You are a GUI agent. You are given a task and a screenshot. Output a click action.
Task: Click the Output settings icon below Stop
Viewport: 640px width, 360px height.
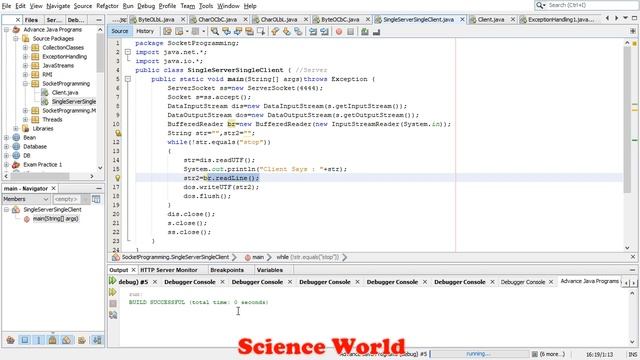click(x=113, y=315)
